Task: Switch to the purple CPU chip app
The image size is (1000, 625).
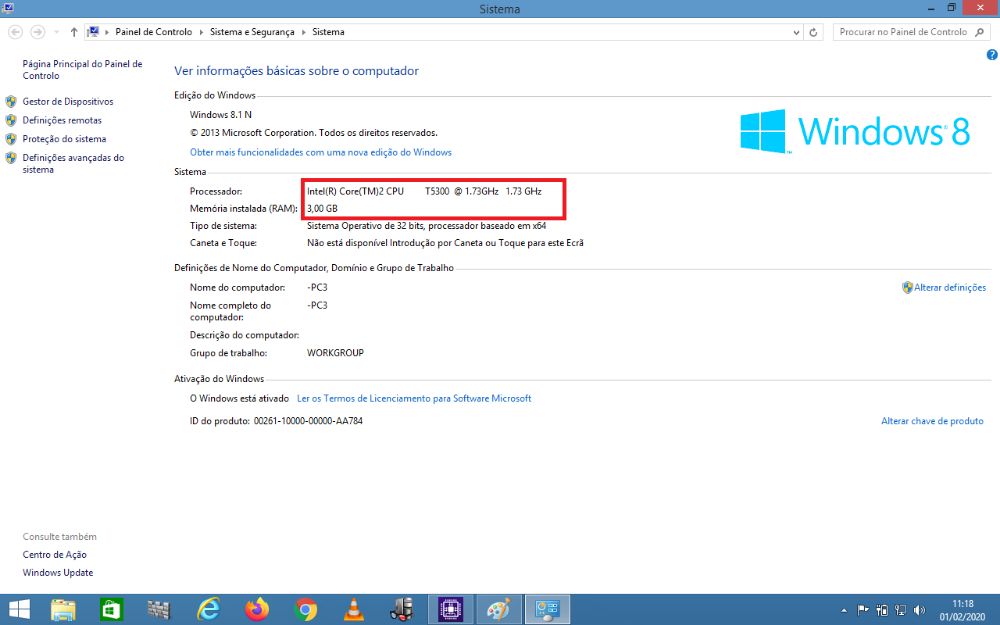Action: pos(450,610)
